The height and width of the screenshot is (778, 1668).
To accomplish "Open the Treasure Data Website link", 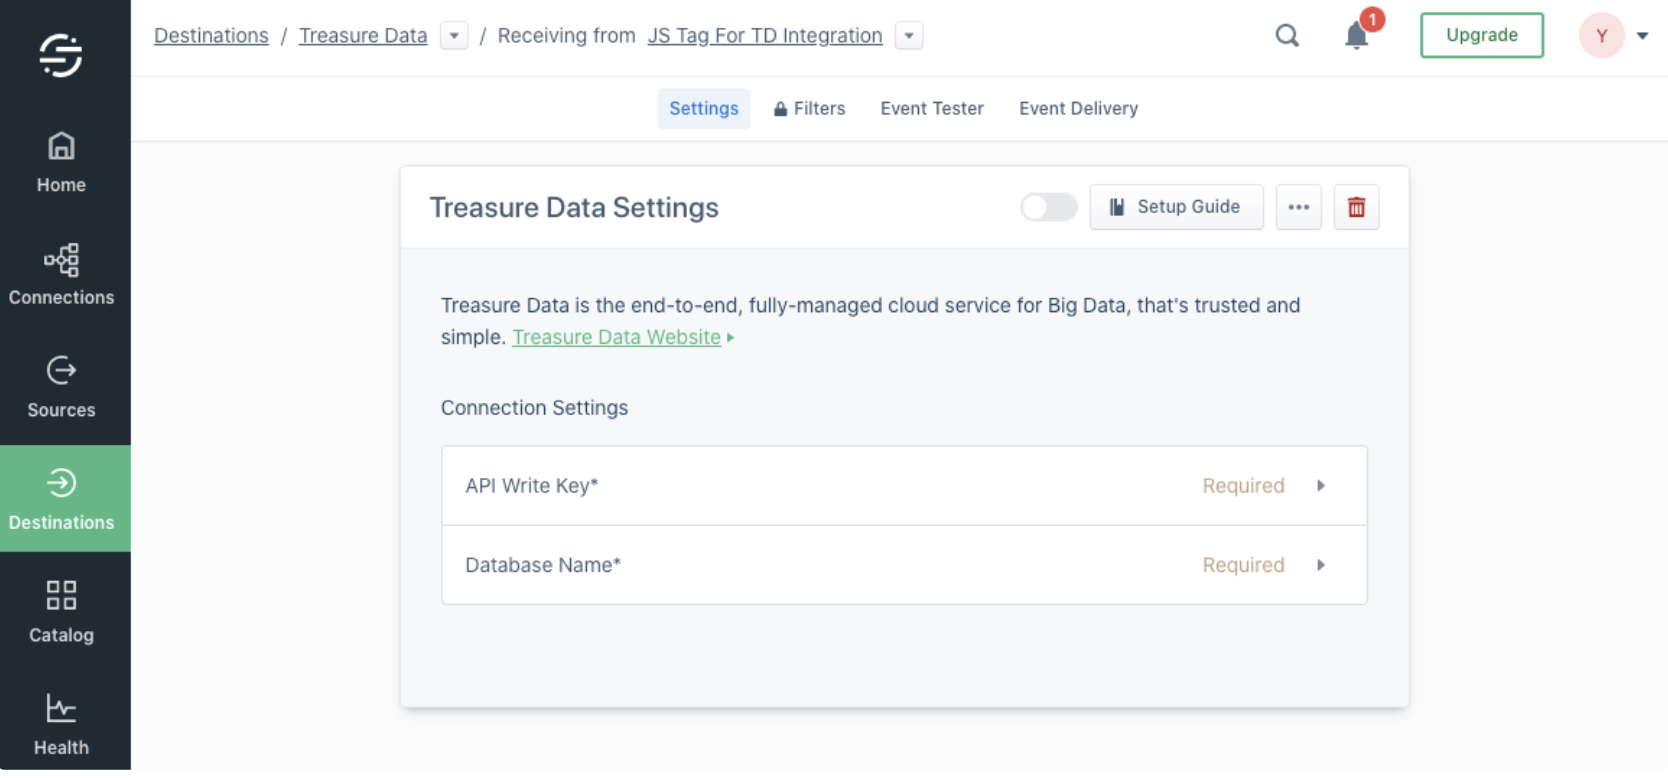I will point(616,337).
